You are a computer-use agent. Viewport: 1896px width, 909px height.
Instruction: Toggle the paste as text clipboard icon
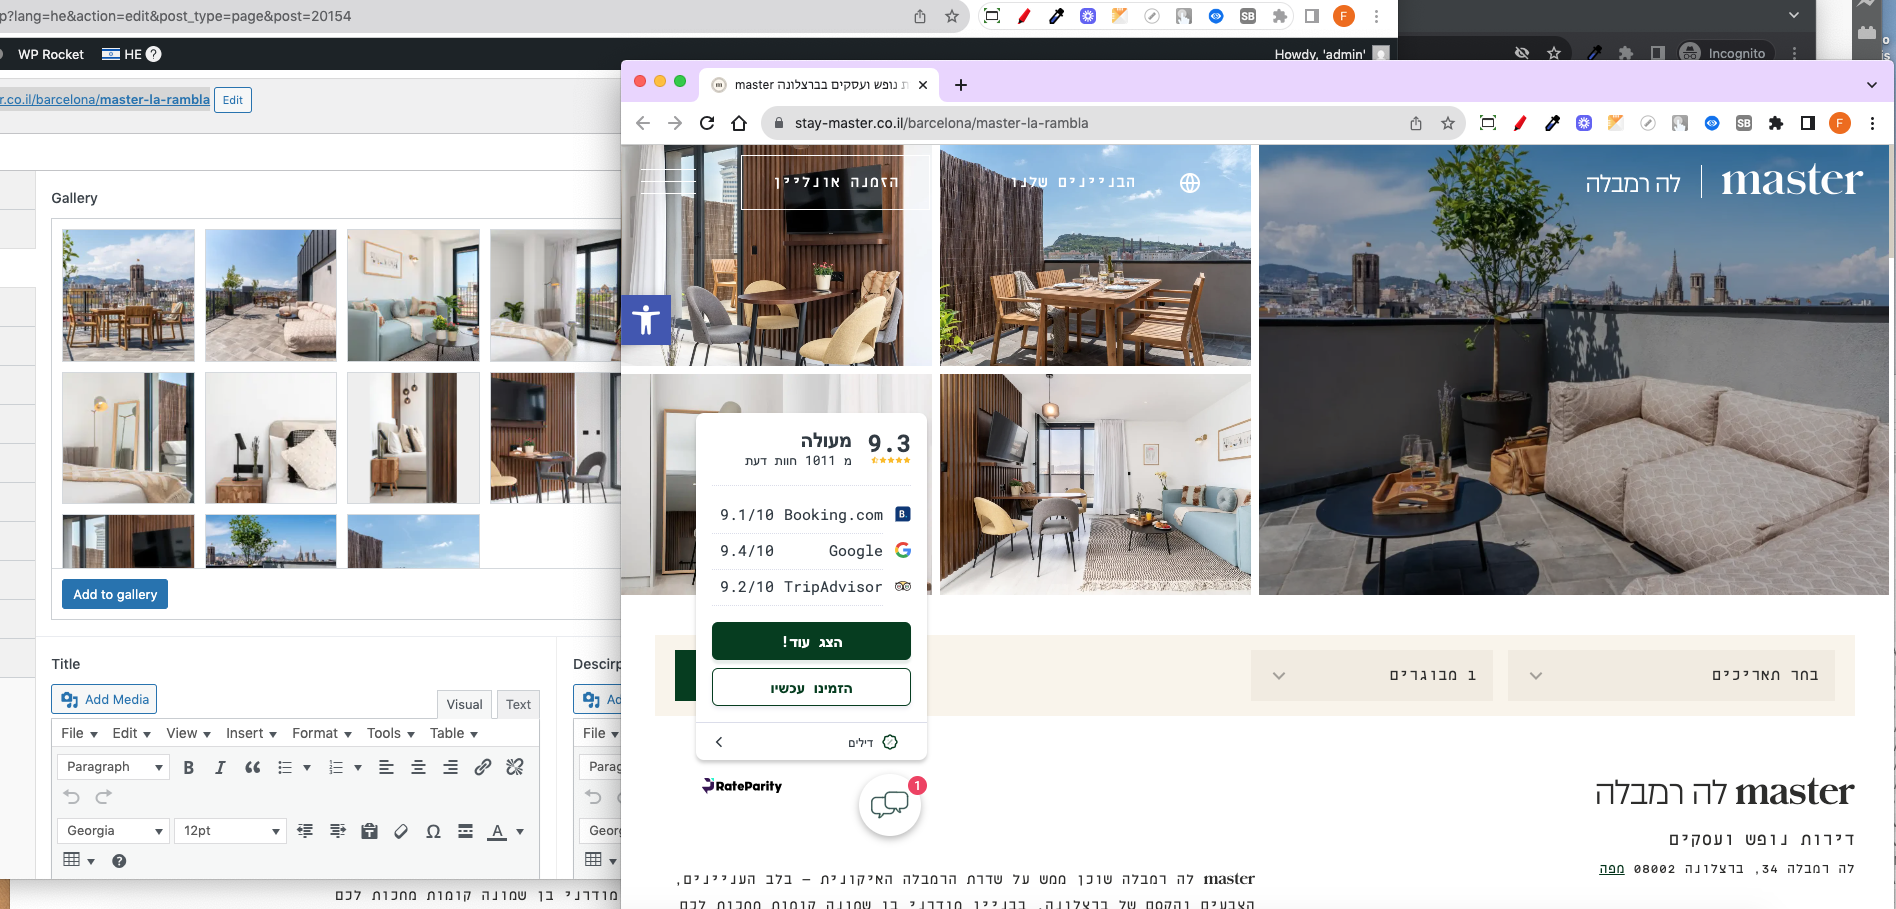point(369,831)
